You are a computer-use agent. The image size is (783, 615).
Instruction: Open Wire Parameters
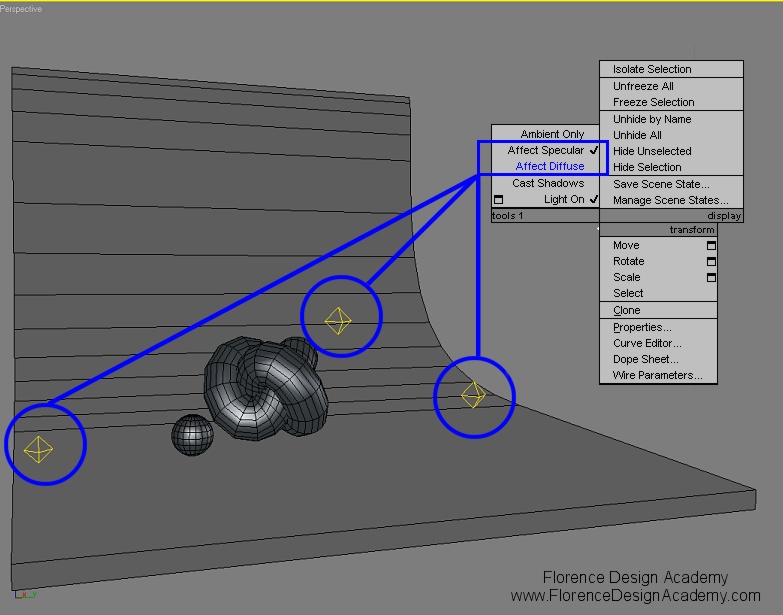tap(658, 375)
